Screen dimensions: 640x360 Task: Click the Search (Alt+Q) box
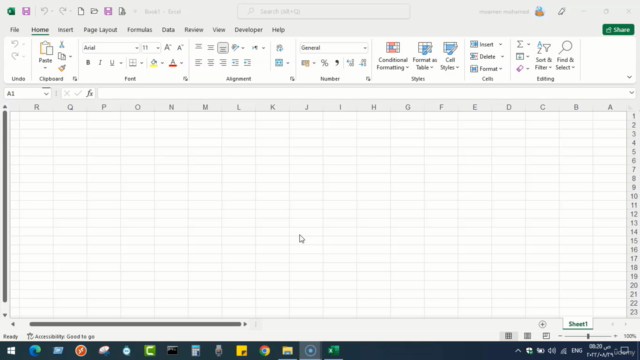(324, 11)
